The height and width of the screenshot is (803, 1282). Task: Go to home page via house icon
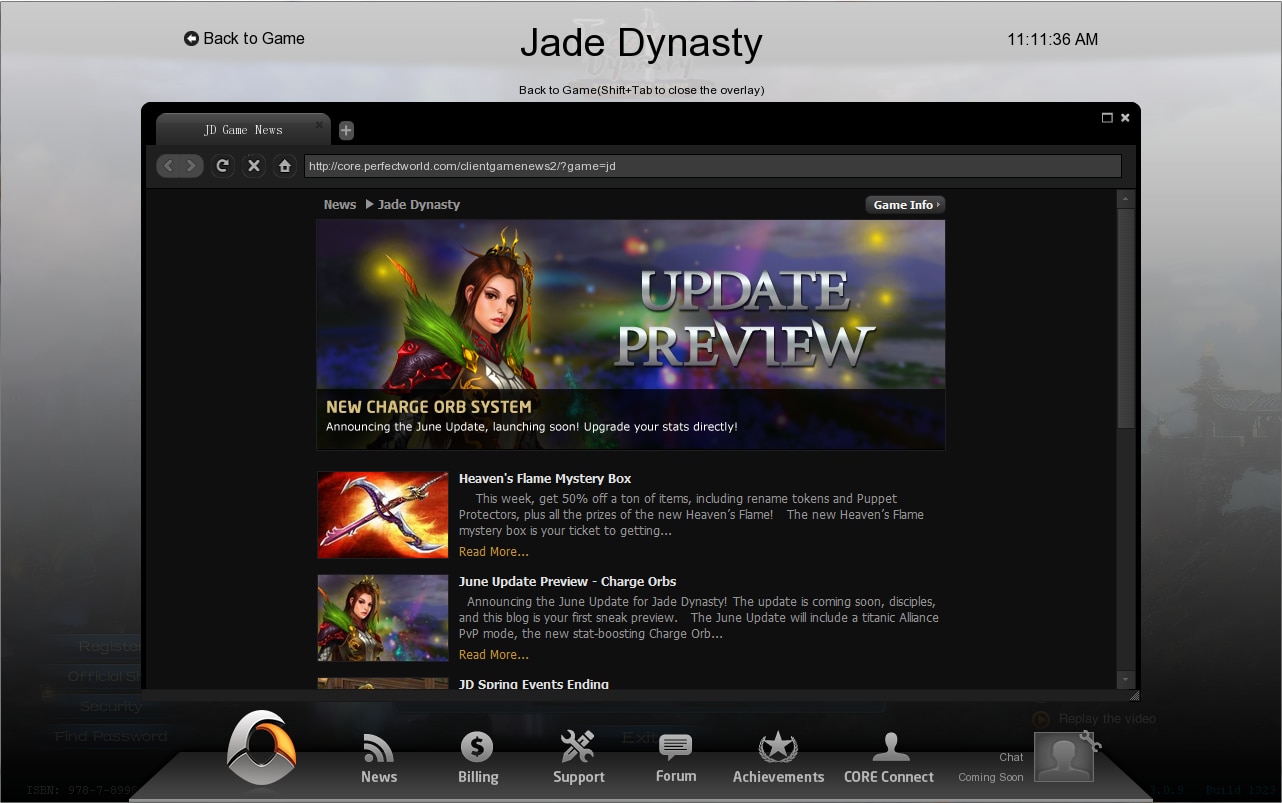(x=285, y=166)
